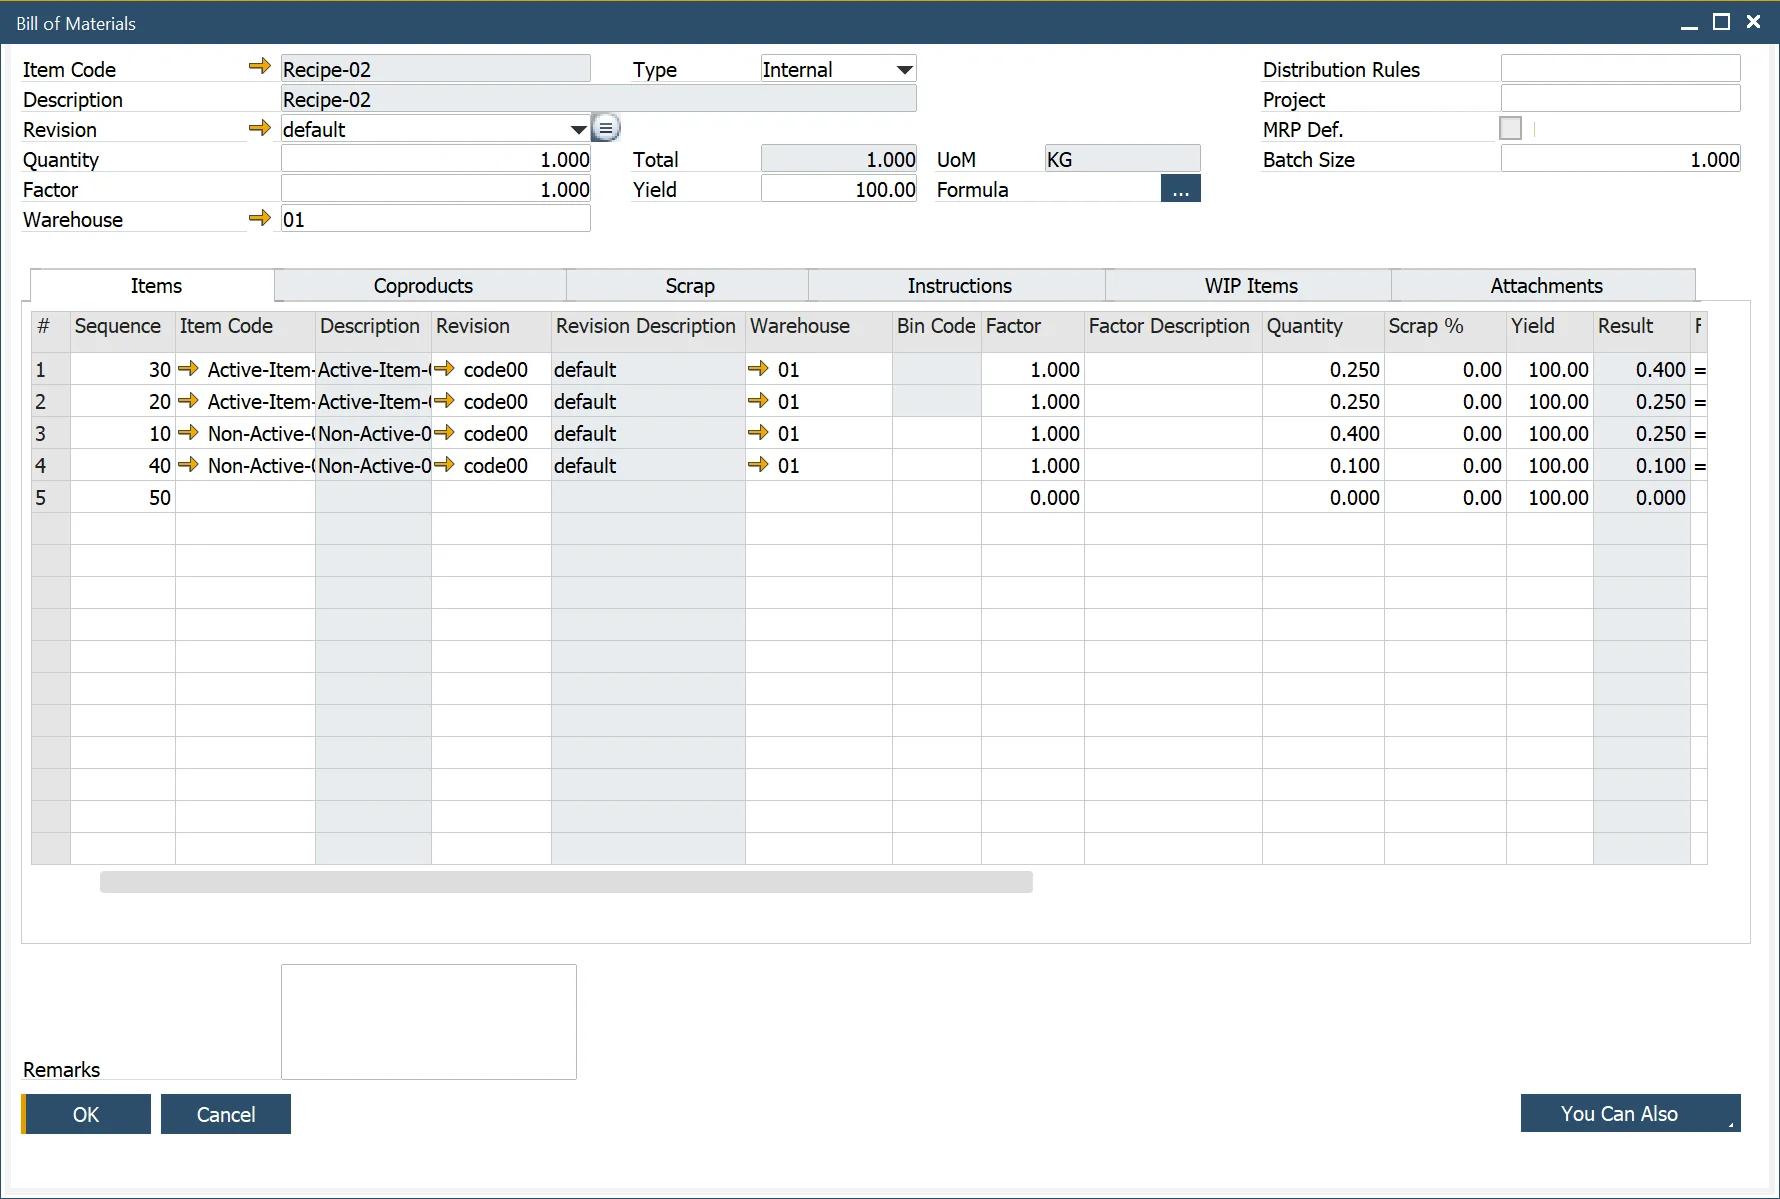Screen dimensions: 1780x1199
Task: Switch to the WIP Items tab
Action: [1250, 286]
